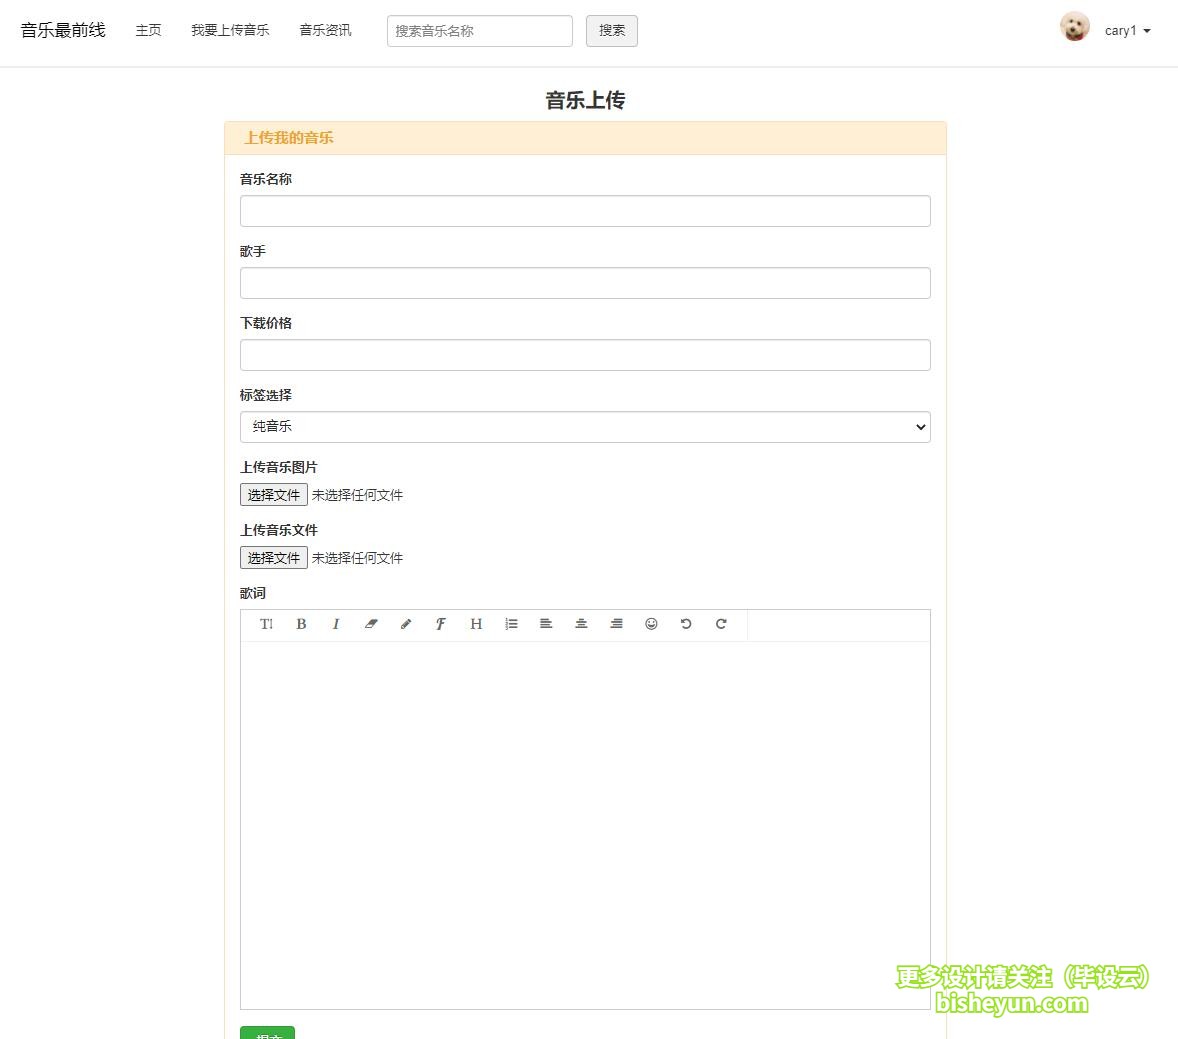This screenshot has width=1178, height=1039.
Task: Redo the last lyrics edit
Action: click(721, 624)
